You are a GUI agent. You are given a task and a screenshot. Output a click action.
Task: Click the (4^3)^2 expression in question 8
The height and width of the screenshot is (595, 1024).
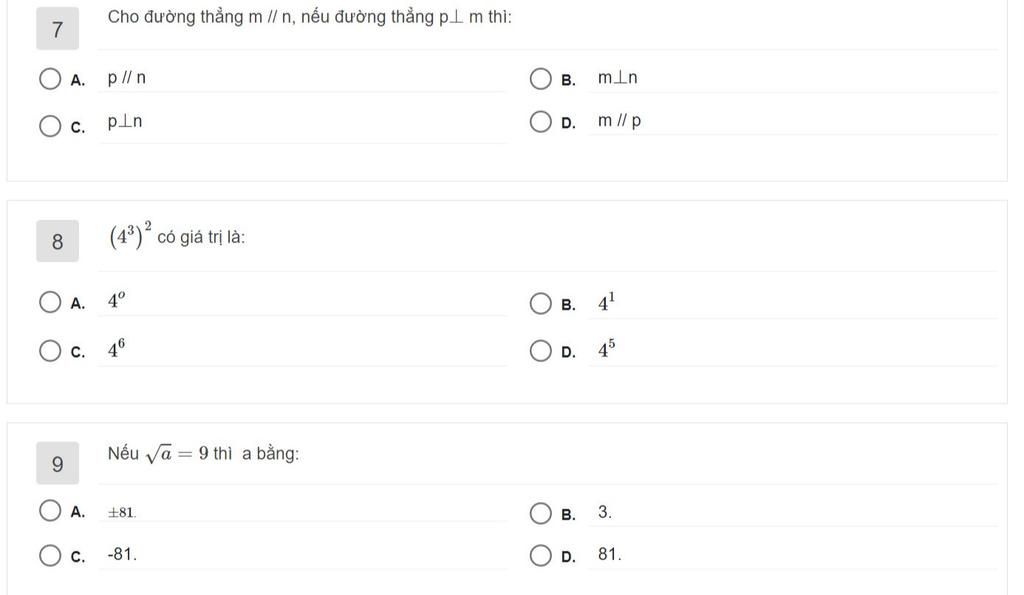coord(130,236)
